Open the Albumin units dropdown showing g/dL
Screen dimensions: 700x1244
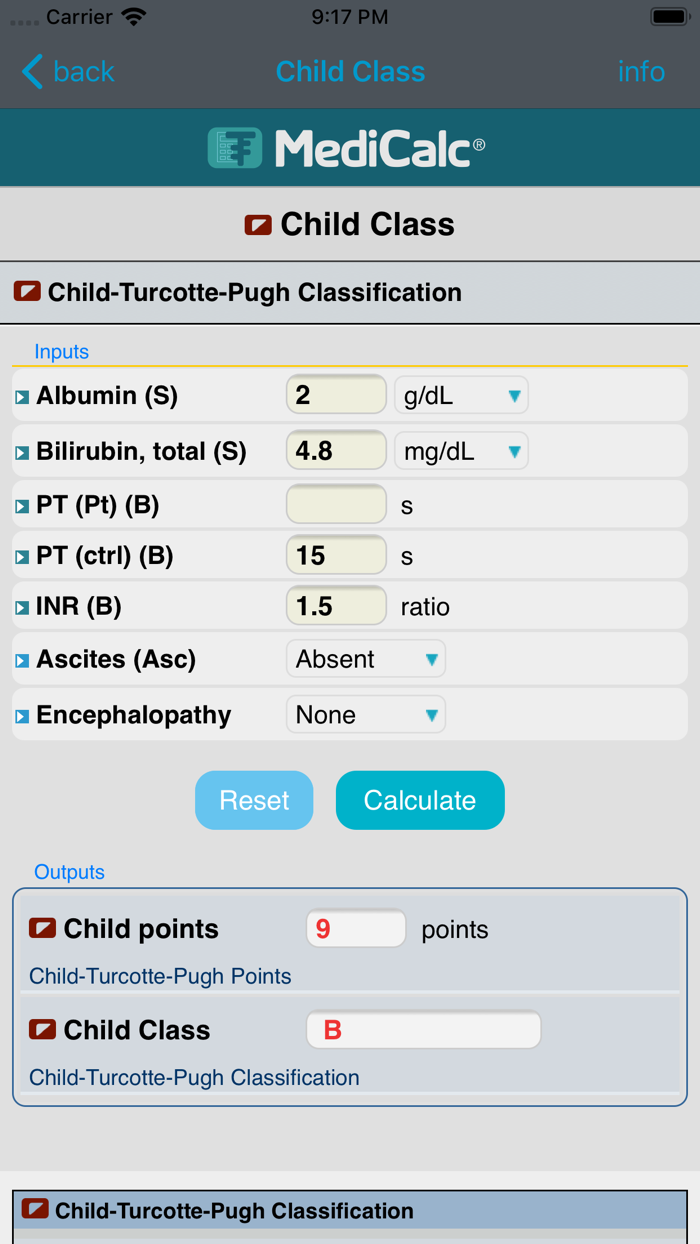[x=461, y=395]
